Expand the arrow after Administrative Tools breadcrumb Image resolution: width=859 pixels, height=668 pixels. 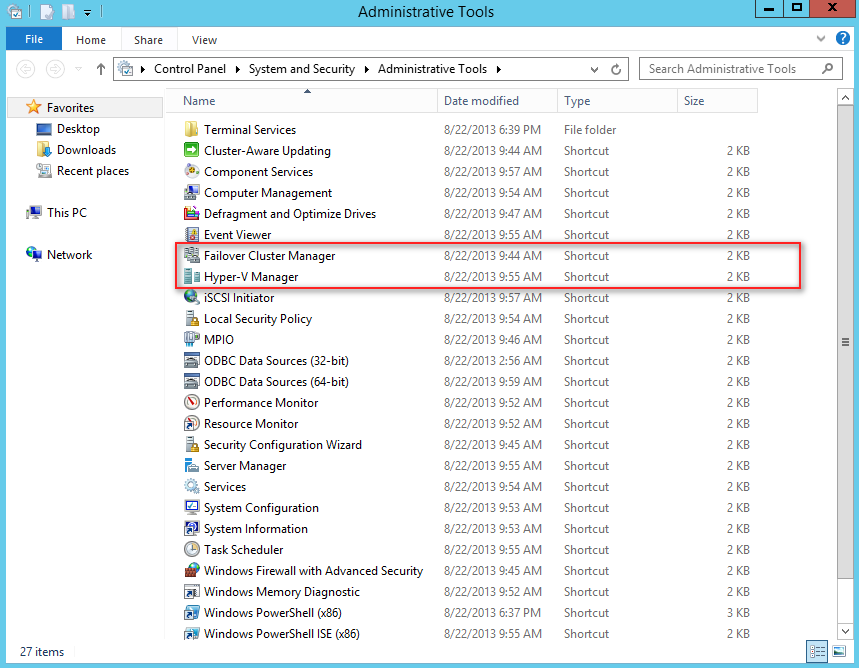499,70
